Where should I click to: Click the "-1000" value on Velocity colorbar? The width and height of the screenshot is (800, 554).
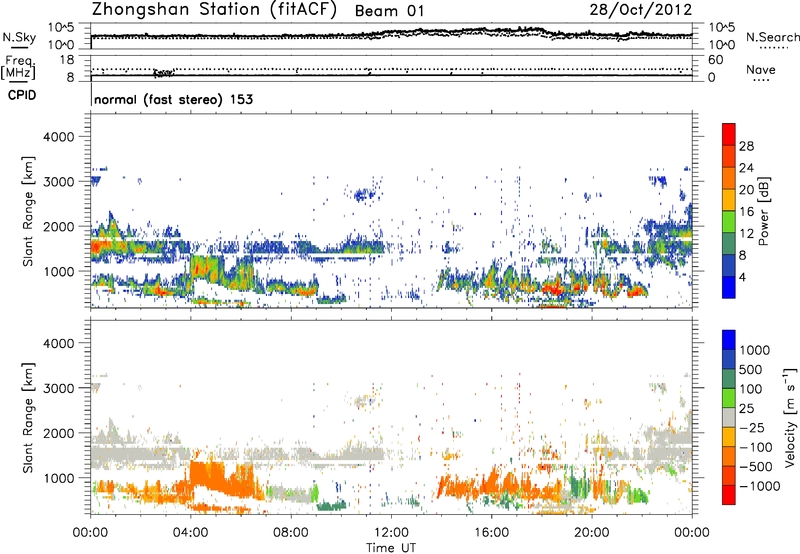(759, 486)
